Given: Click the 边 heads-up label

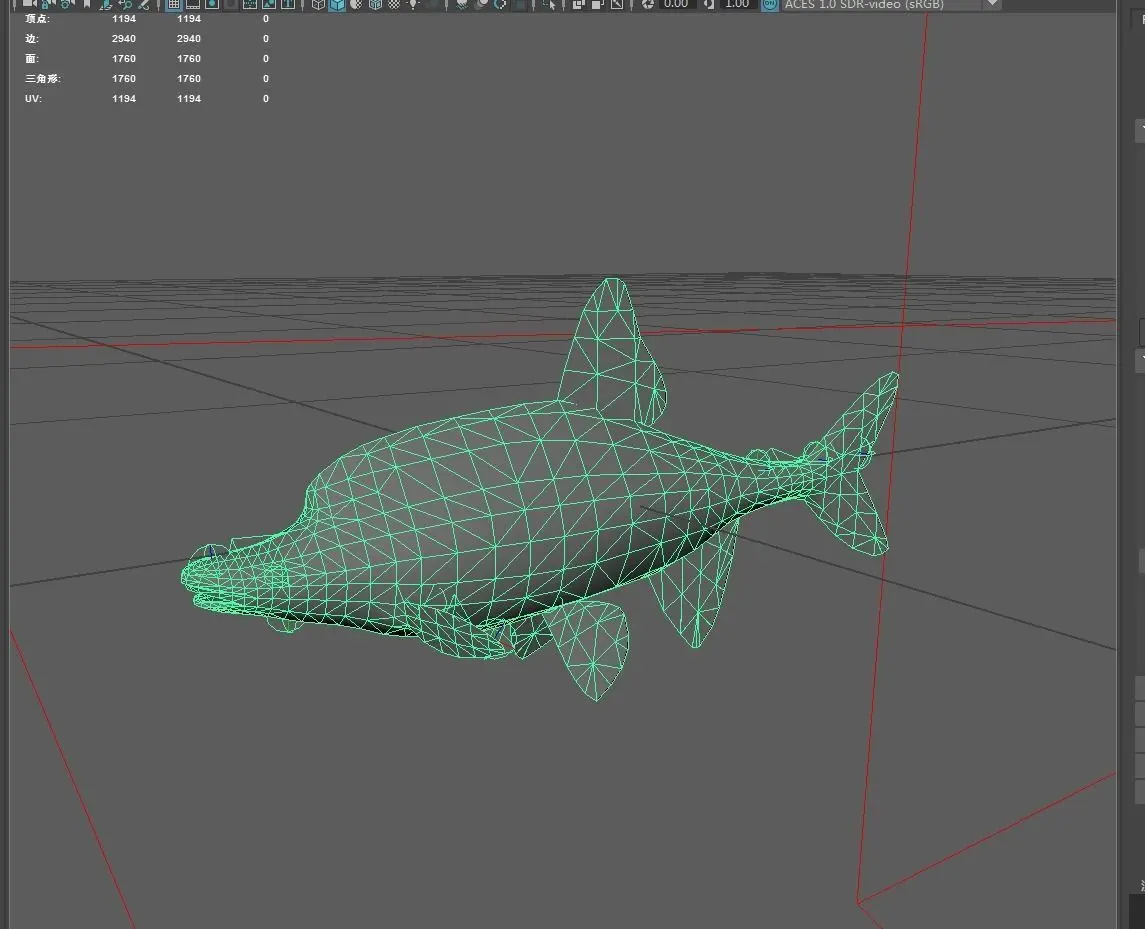Looking at the screenshot, I should pos(31,38).
